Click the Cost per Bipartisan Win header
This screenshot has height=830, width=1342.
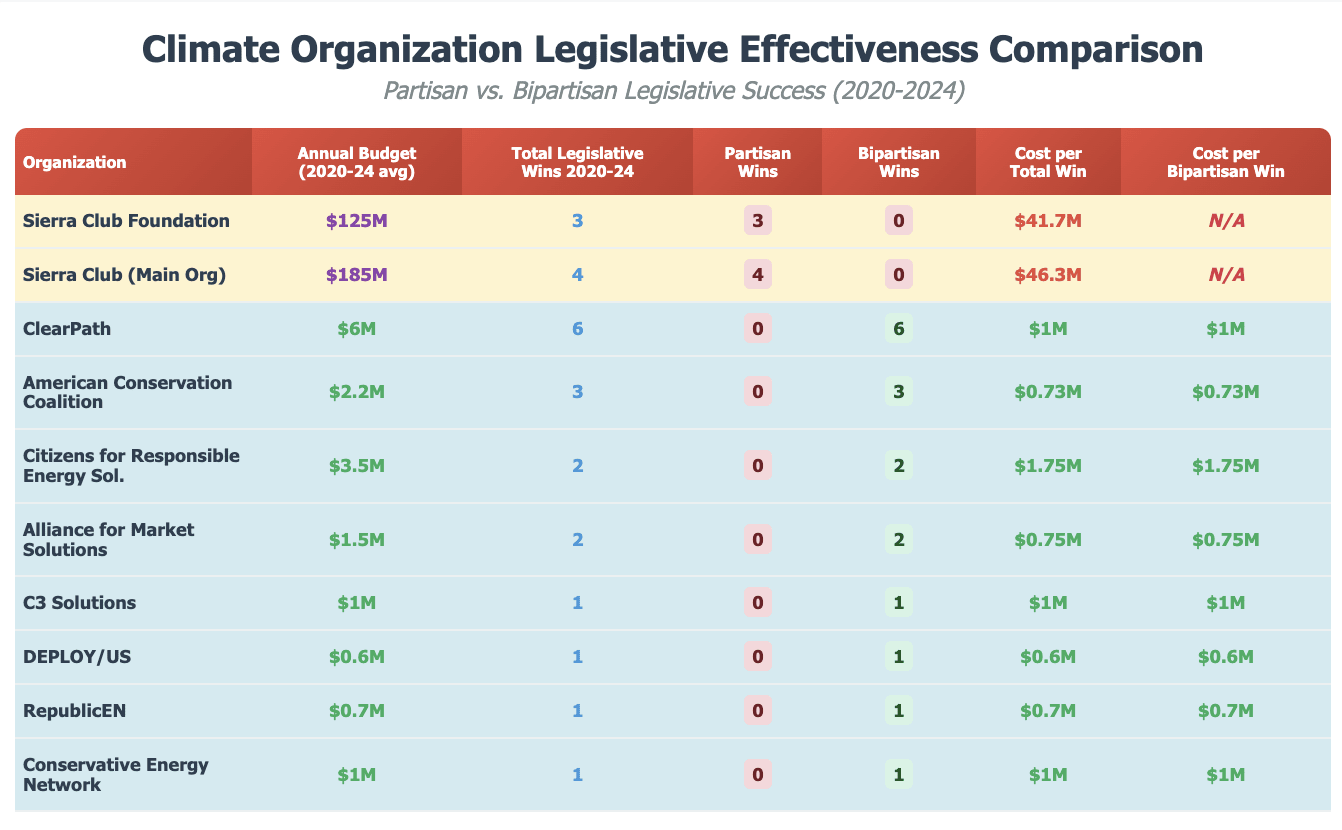(1225, 162)
